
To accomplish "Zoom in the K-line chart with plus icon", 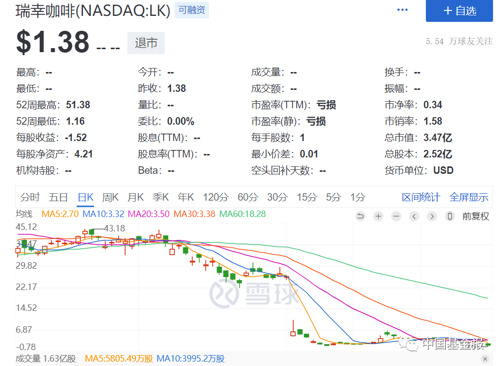I will tap(378, 216).
